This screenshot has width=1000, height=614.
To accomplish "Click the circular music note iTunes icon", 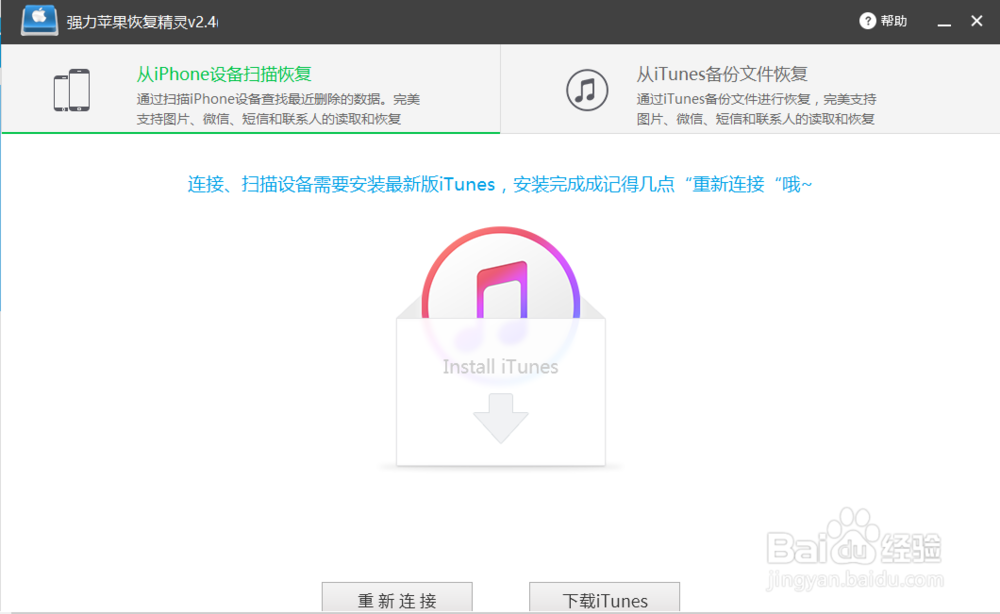I will [x=587, y=89].
